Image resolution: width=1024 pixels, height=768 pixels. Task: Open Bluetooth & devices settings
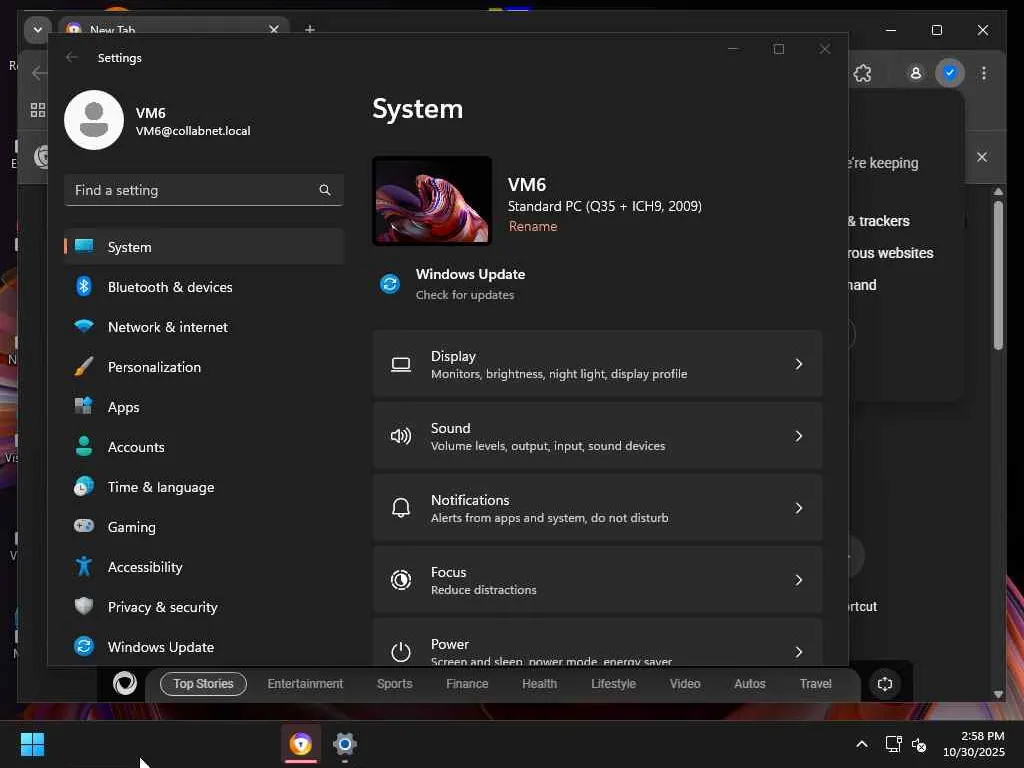point(204,287)
